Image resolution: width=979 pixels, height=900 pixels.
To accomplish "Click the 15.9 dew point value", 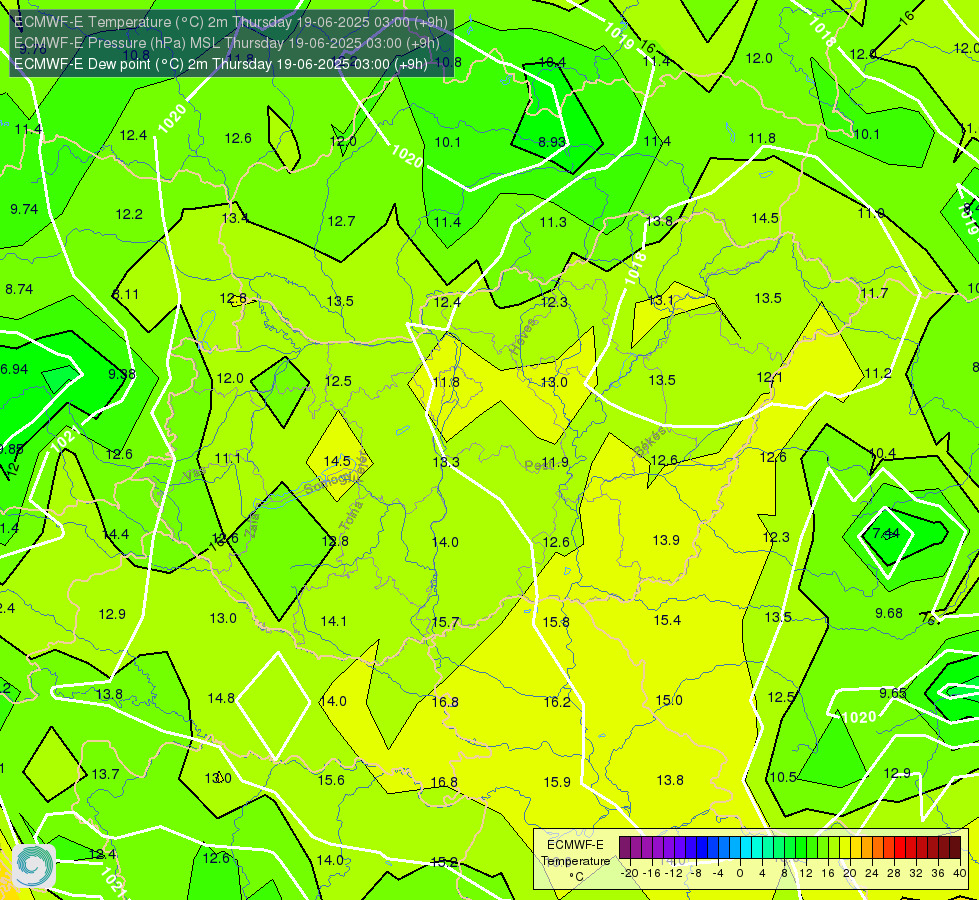I will tap(557, 783).
